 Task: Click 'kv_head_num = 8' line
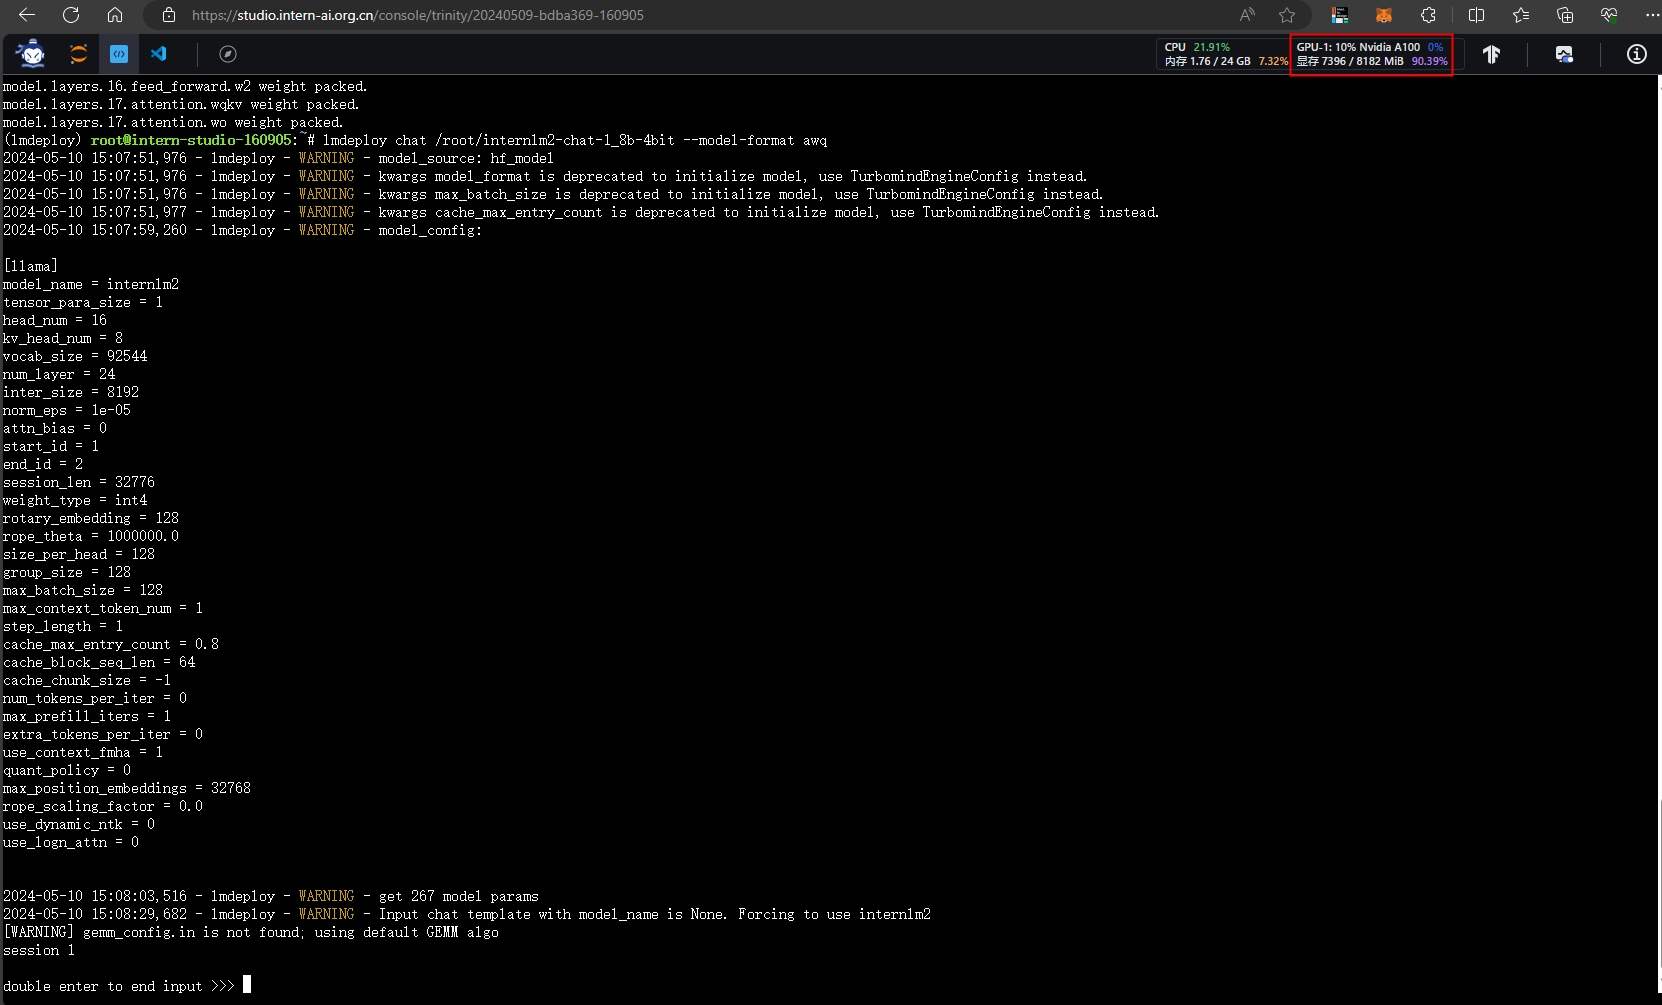point(63,338)
